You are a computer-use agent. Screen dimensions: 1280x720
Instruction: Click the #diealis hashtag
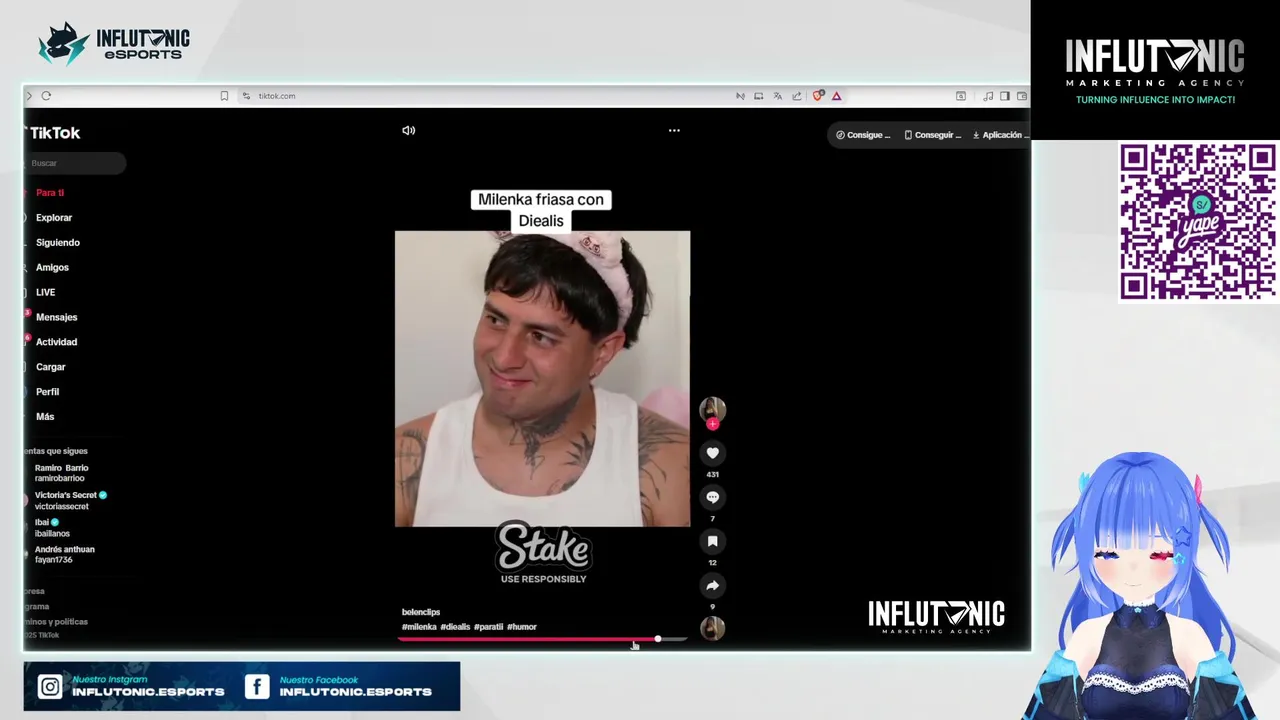coord(455,627)
